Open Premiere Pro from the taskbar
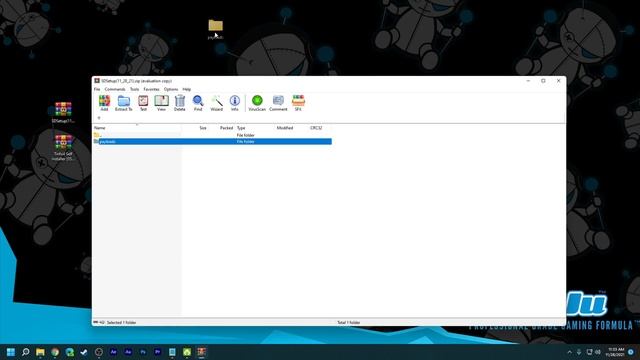The image size is (640, 360). coord(158,352)
